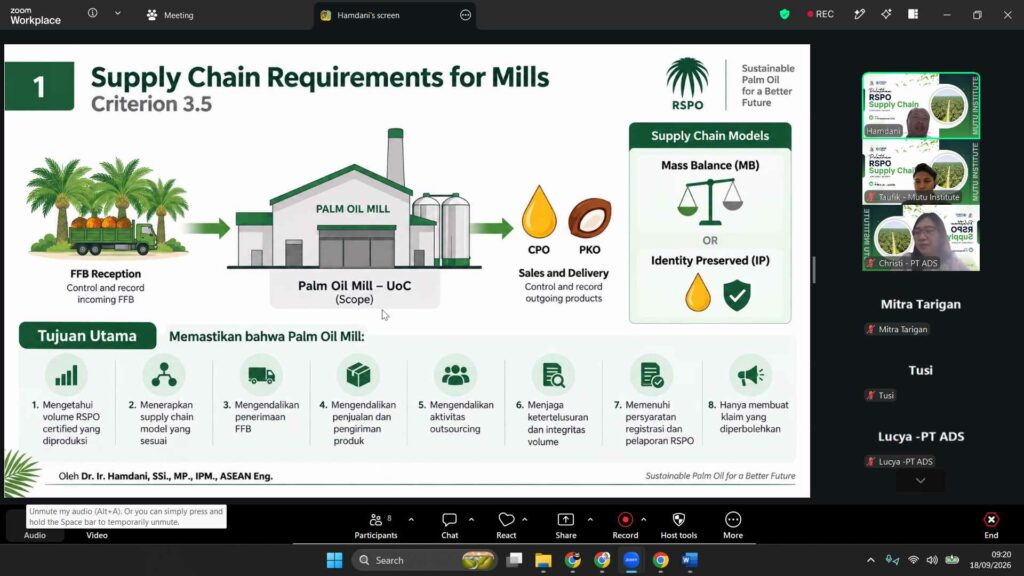The width and height of the screenshot is (1024, 576).
Task: Open the volume speaker tray icon
Action: click(x=932, y=560)
